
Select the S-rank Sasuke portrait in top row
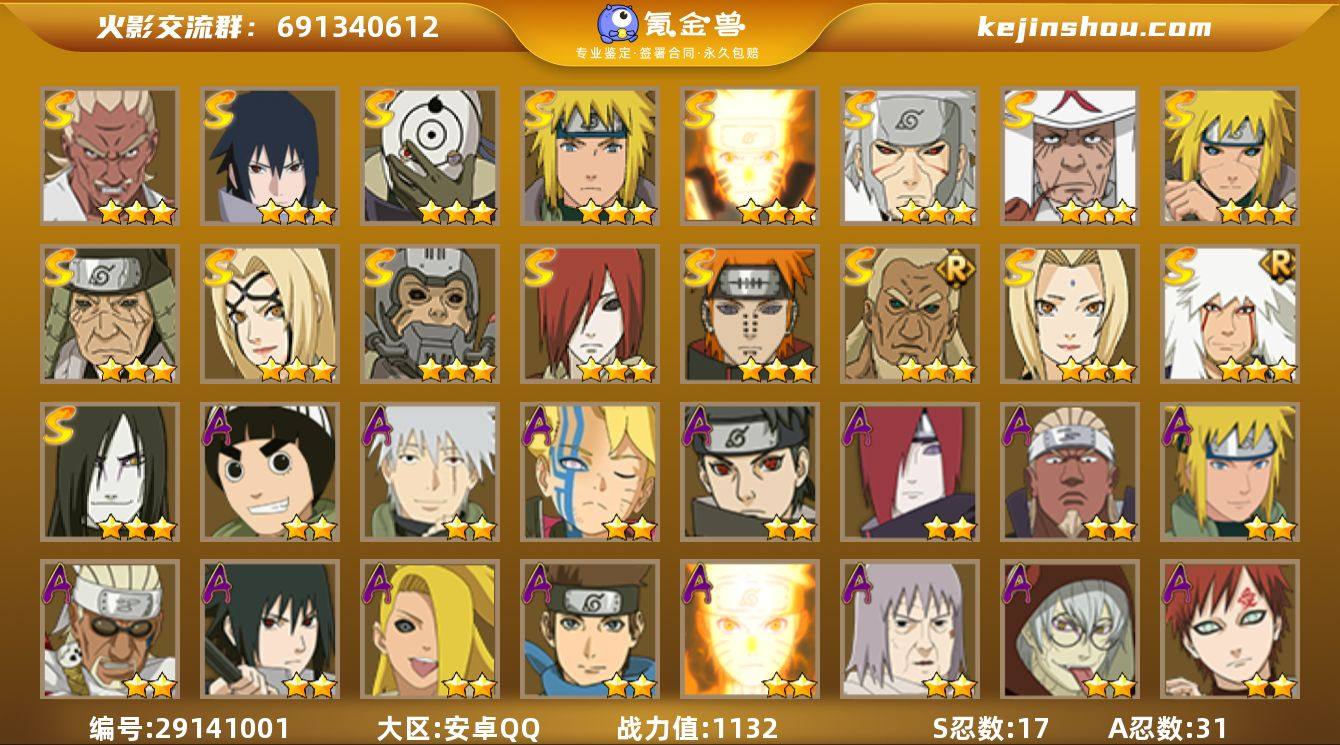(269, 156)
